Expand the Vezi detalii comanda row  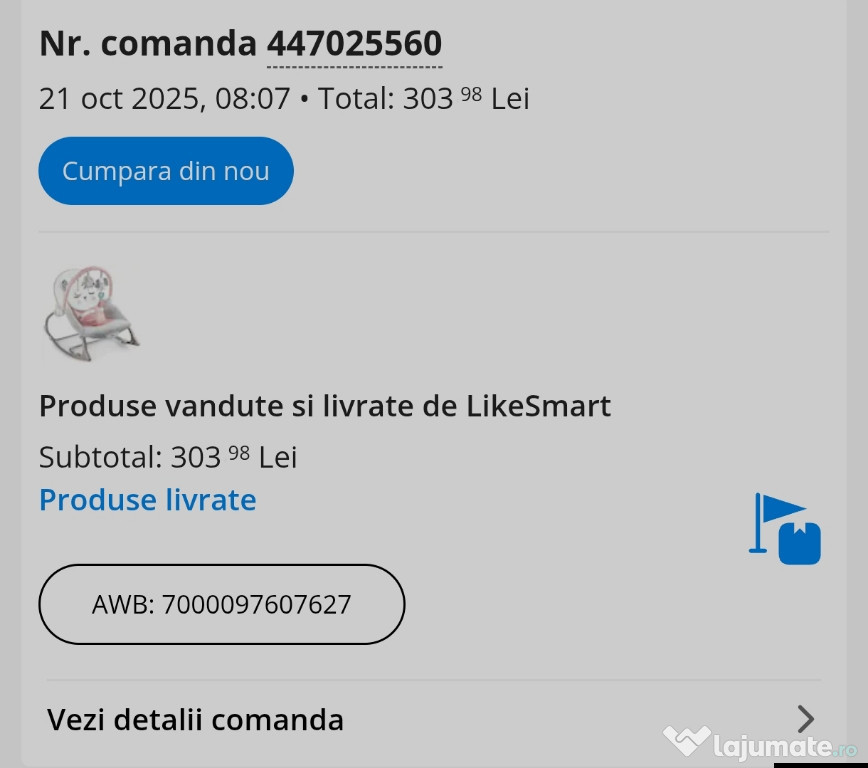(433, 719)
